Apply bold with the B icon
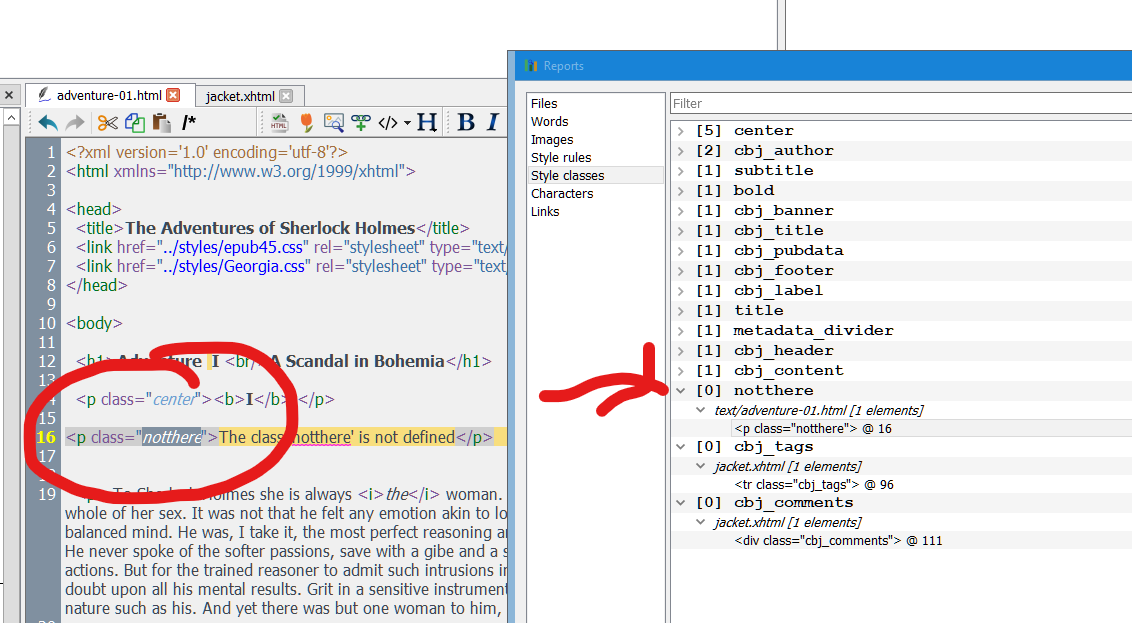Viewport: 1132px width, 623px height. pos(466,123)
